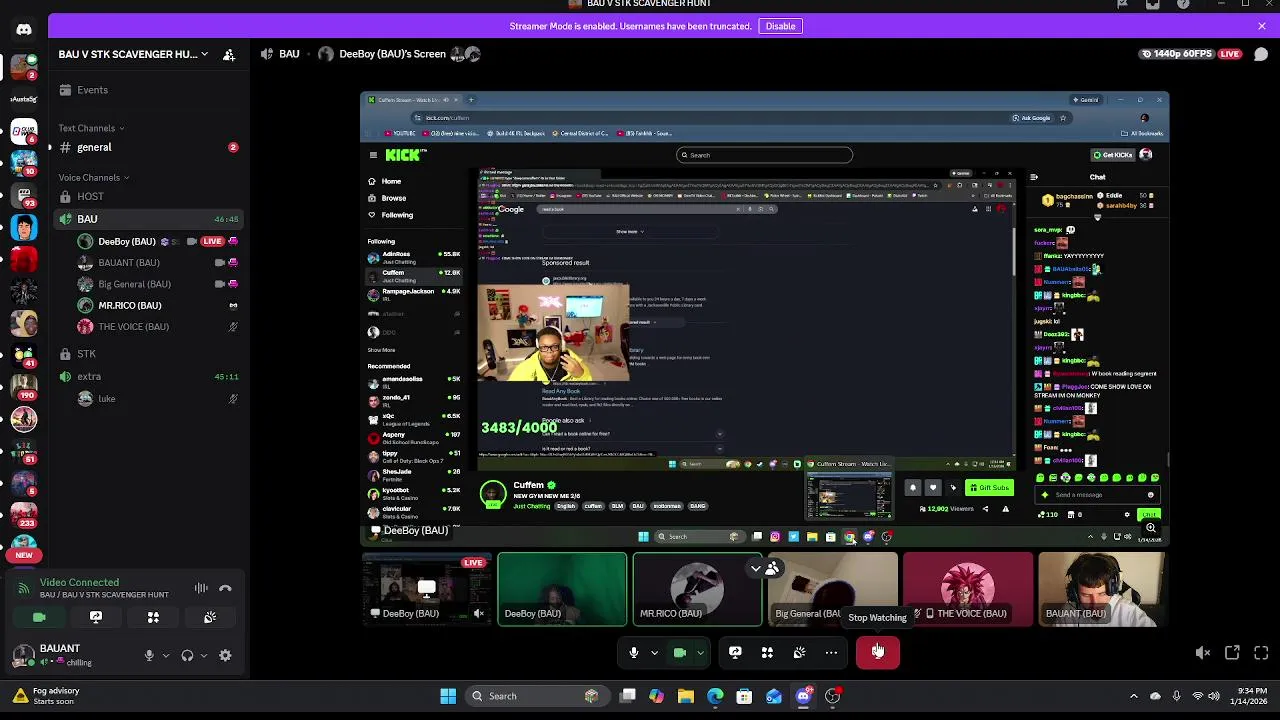Open Windows Start menu
Screen dimensions: 1280x720
[x=448, y=696]
